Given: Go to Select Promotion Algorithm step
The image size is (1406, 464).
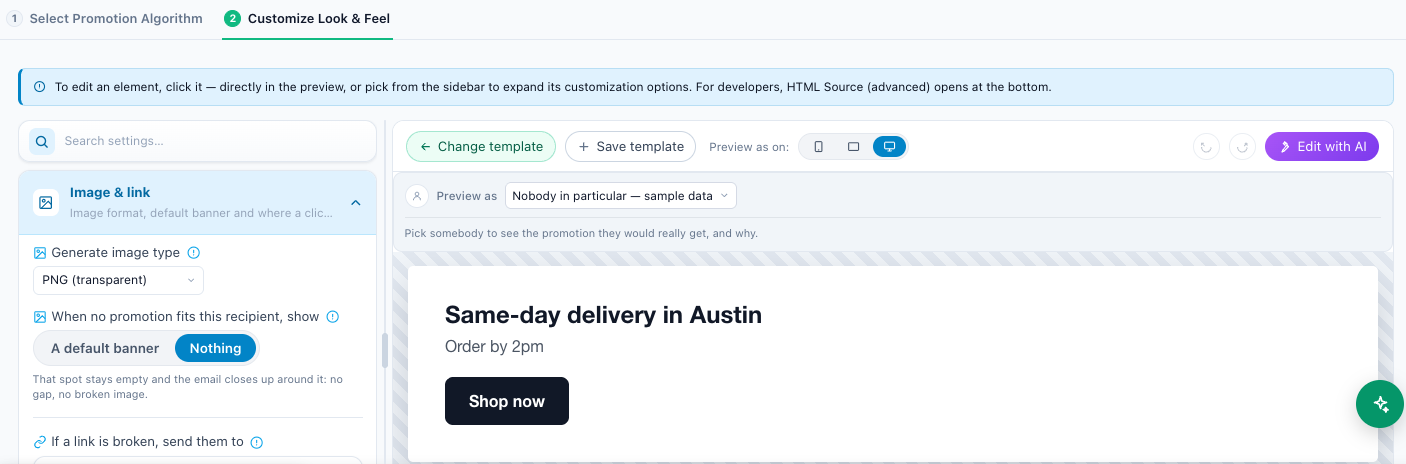Looking at the screenshot, I should tap(106, 19).
